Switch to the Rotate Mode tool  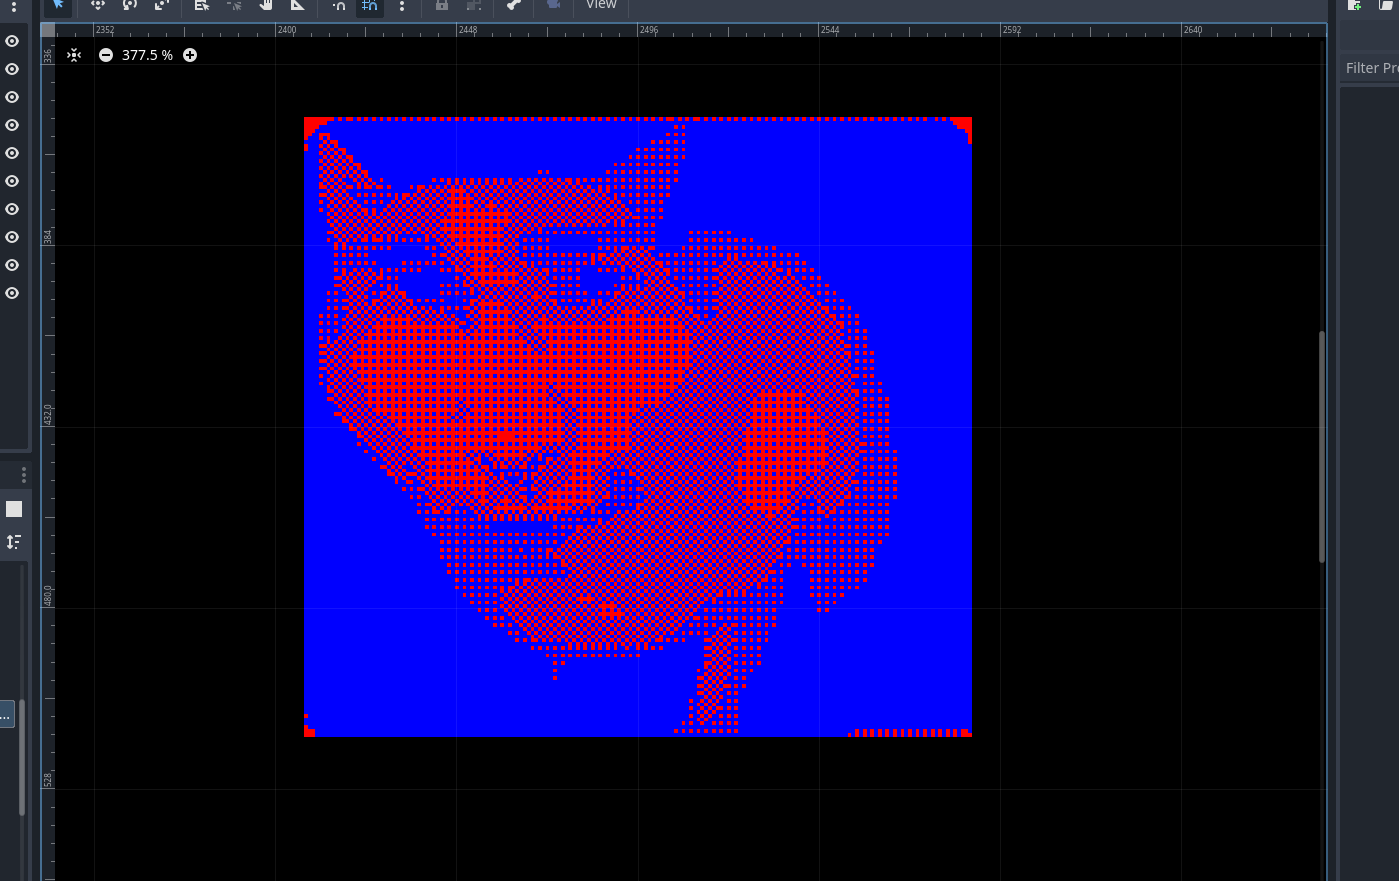[x=130, y=4]
